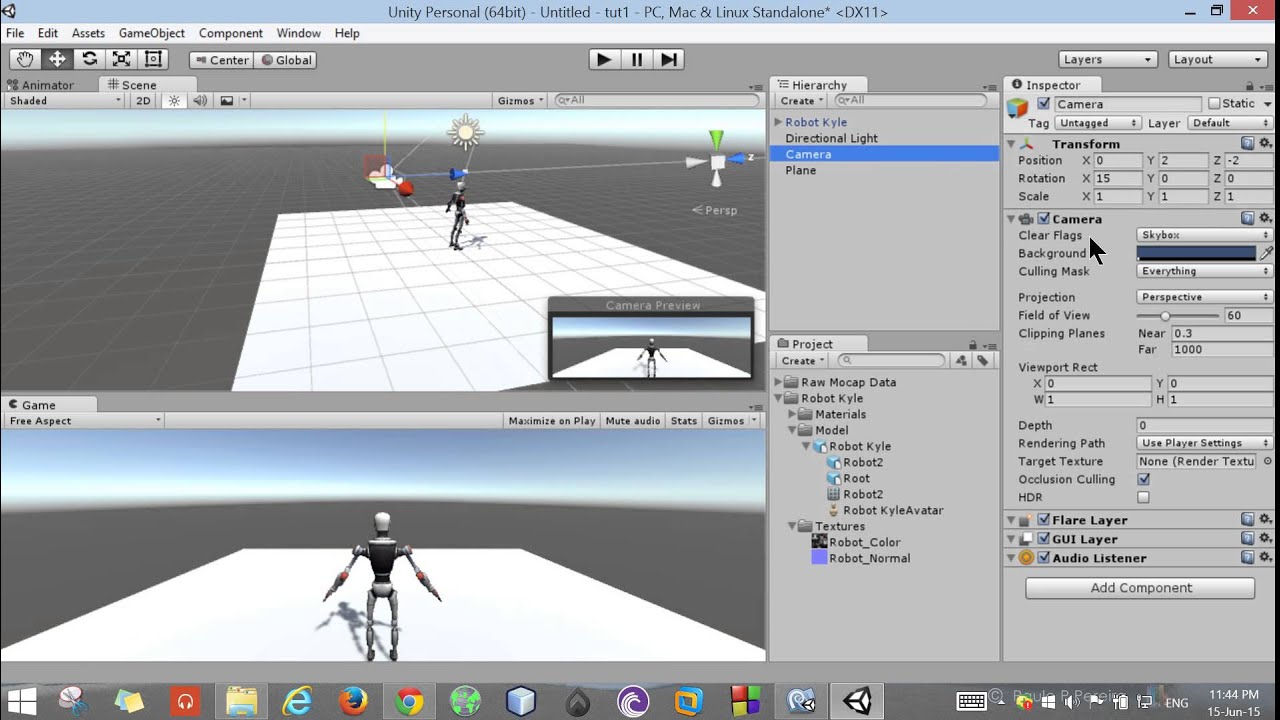The image size is (1280, 720).
Task: Open Firefox from the taskbar
Action: 353,701
